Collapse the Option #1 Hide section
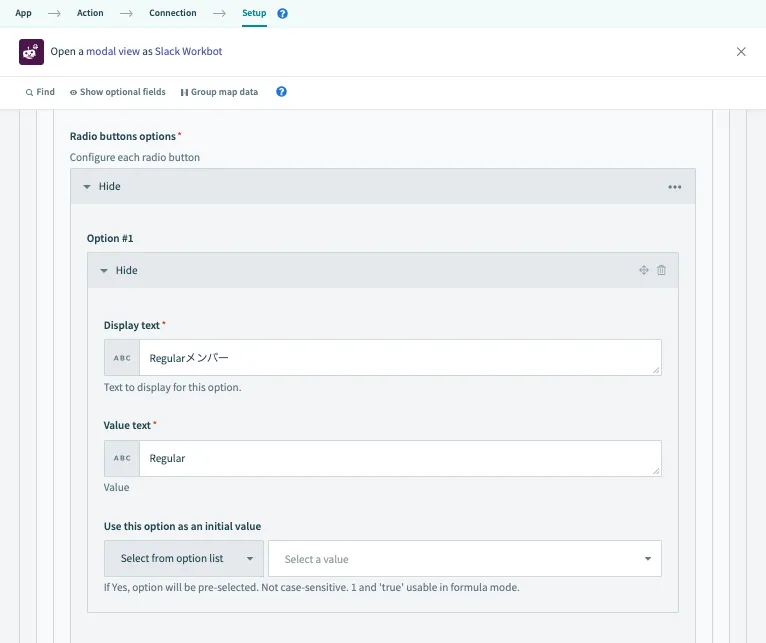Screen dimensions: 766x643 point(119,270)
